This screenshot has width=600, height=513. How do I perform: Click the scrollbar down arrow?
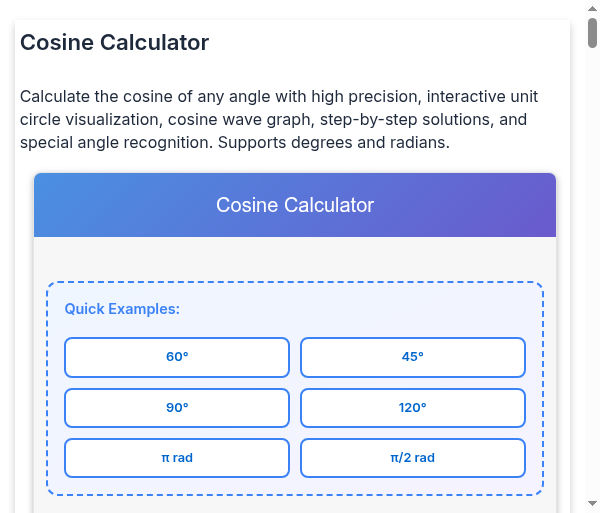pyautogui.click(x=592, y=503)
